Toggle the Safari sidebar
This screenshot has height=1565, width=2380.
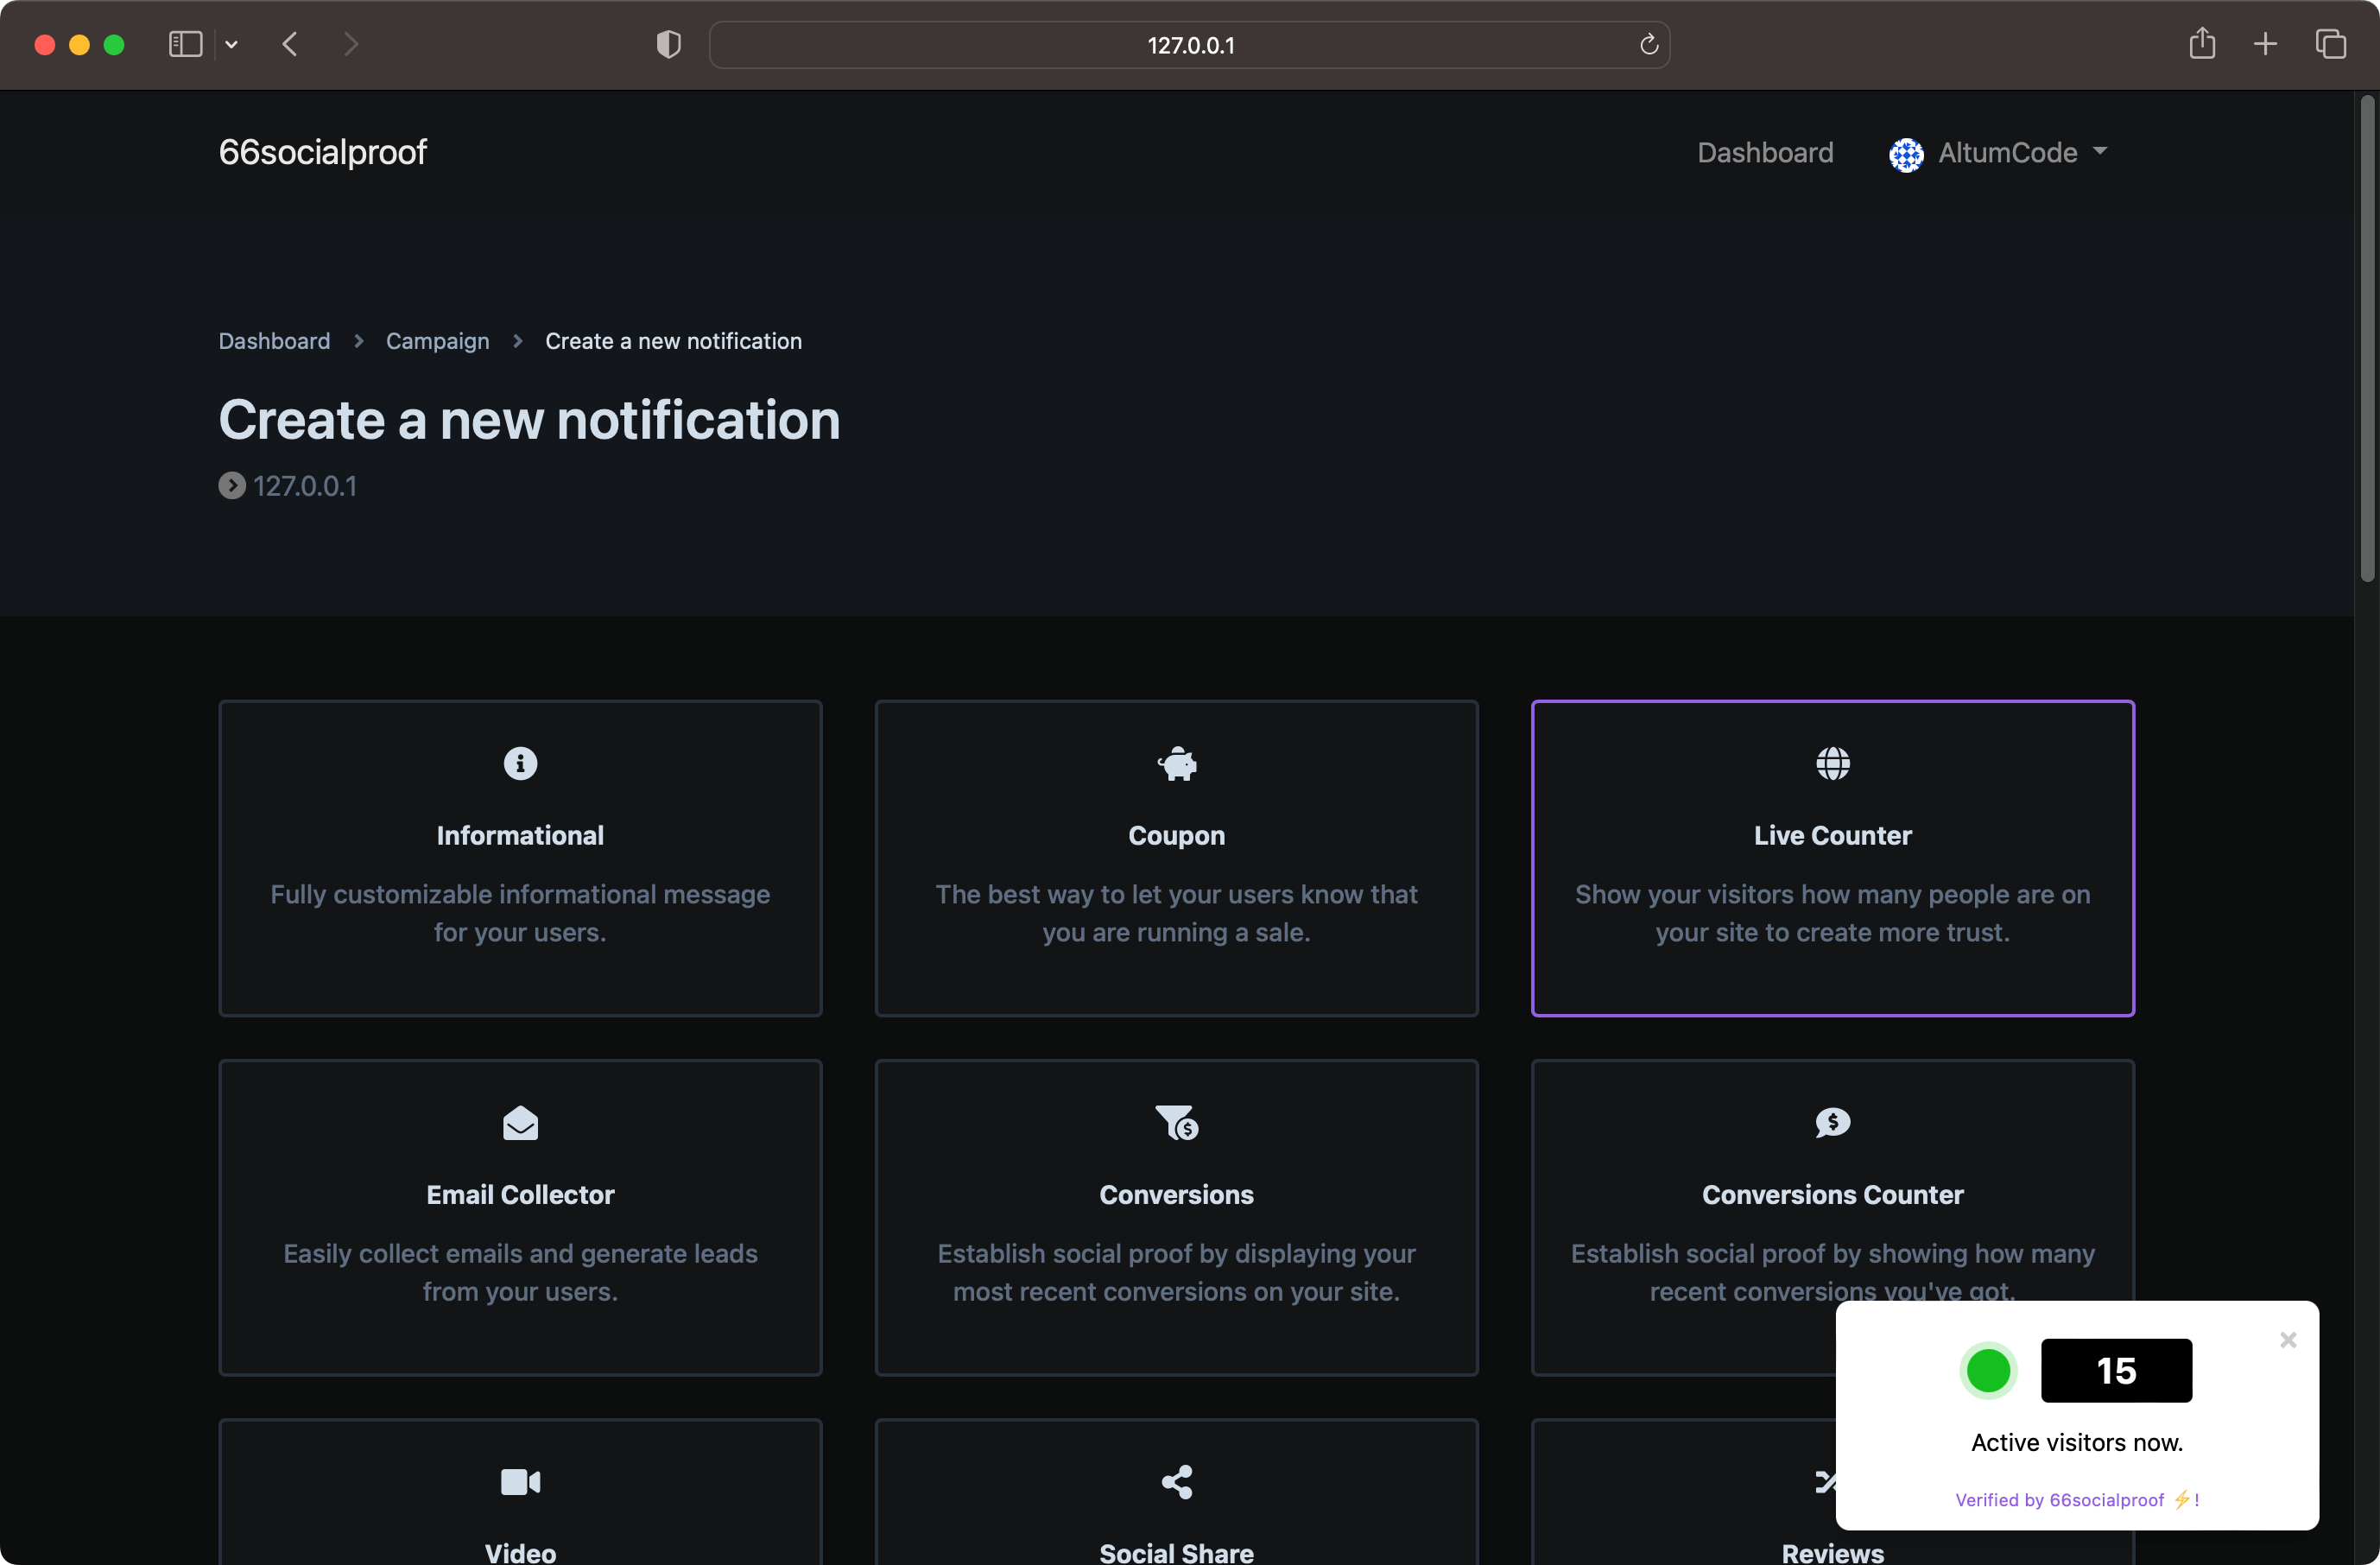click(x=186, y=45)
